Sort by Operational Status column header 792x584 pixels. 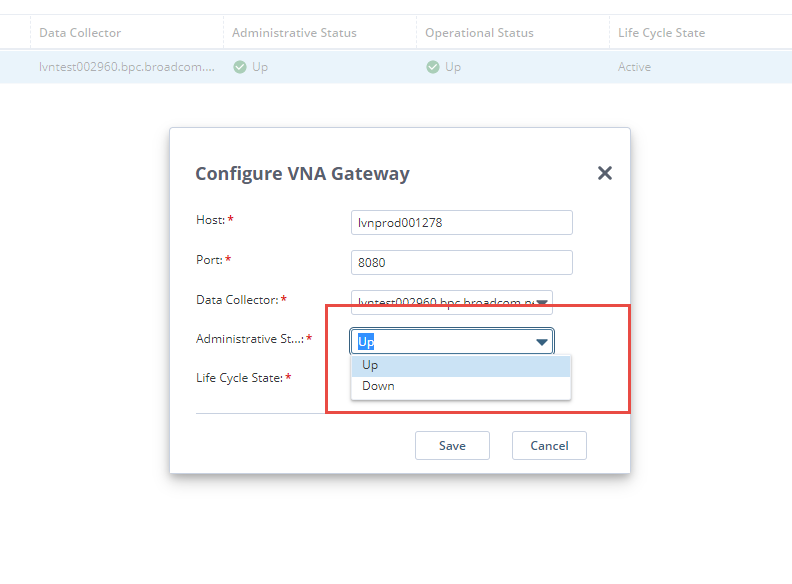tap(479, 33)
